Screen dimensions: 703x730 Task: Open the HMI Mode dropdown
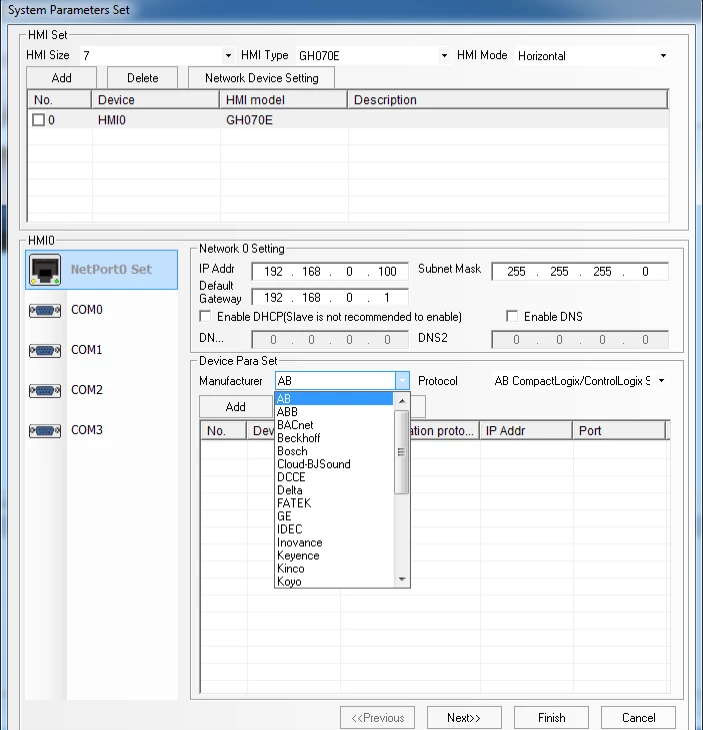[663, 56]
